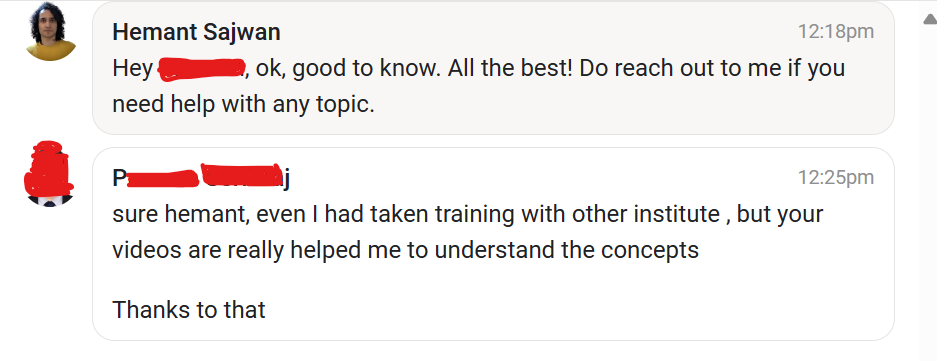
Task: Open the red-scribbled avatar of second sender
Action: [49, 174]
